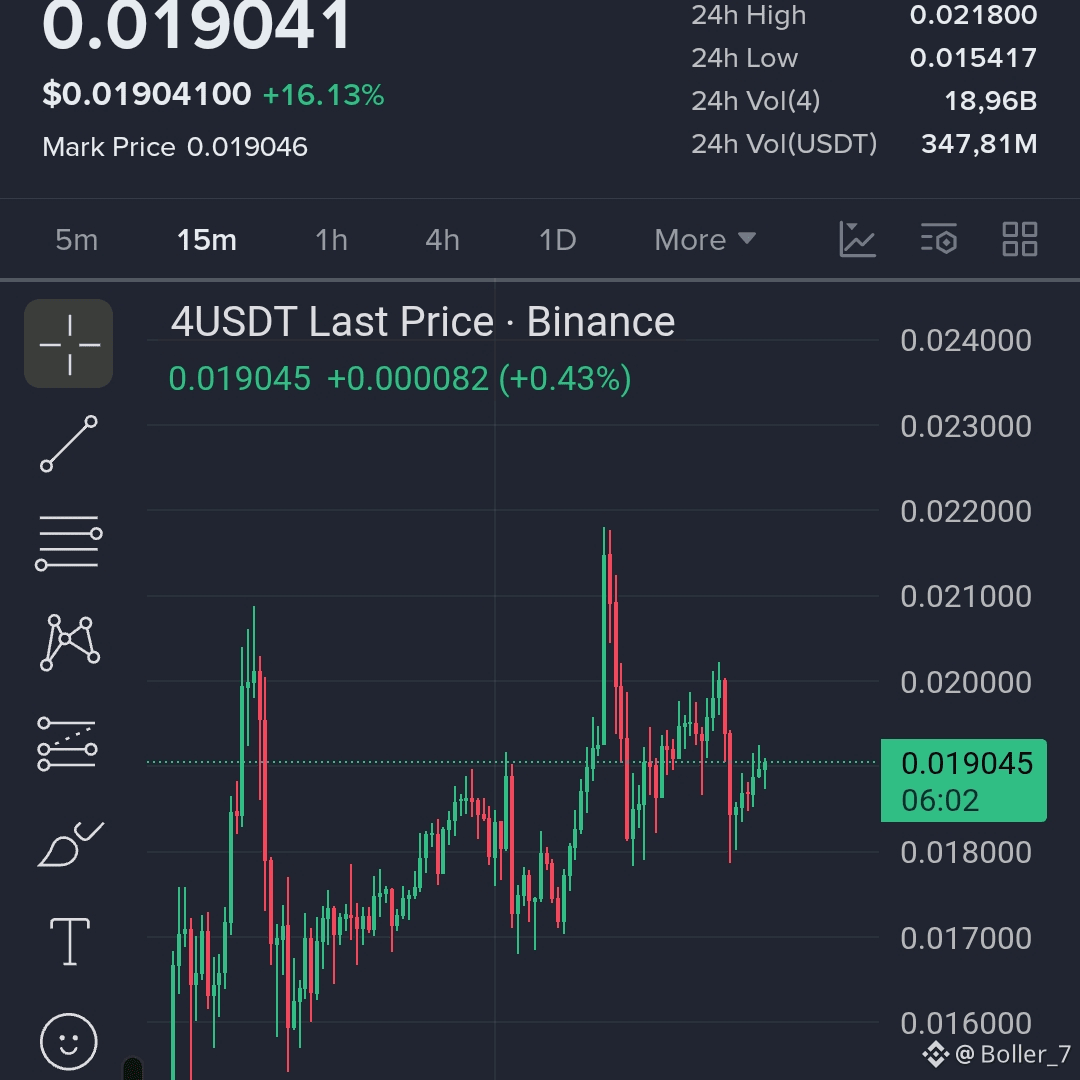Click the 24h Low value 0.015417

(973, 58)
